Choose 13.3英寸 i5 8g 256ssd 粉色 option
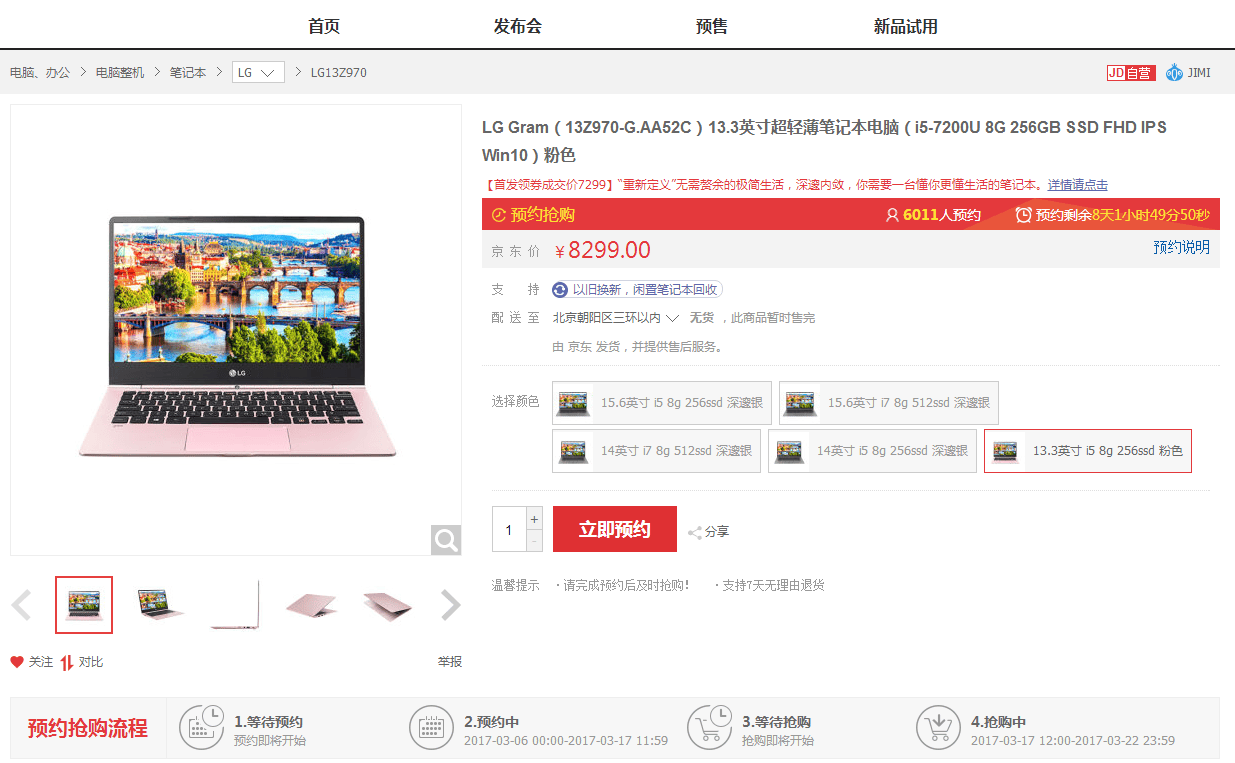 (1088, 451)
